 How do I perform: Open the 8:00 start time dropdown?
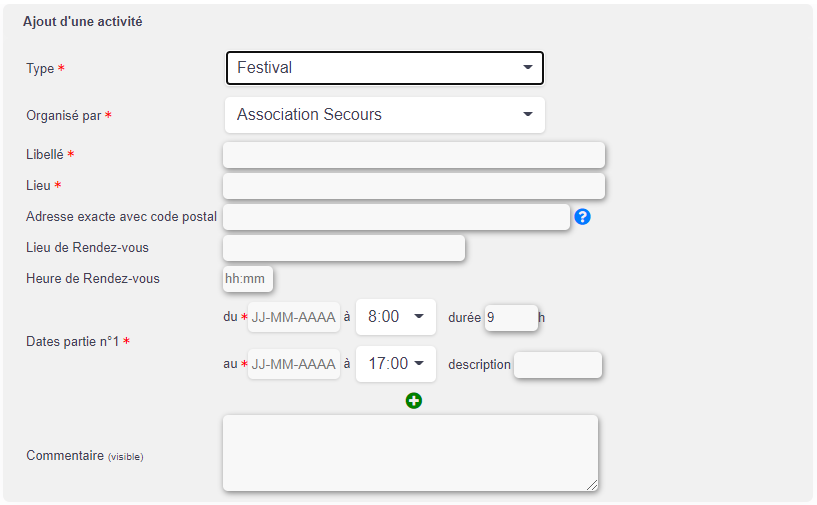[x=395, y=316]
